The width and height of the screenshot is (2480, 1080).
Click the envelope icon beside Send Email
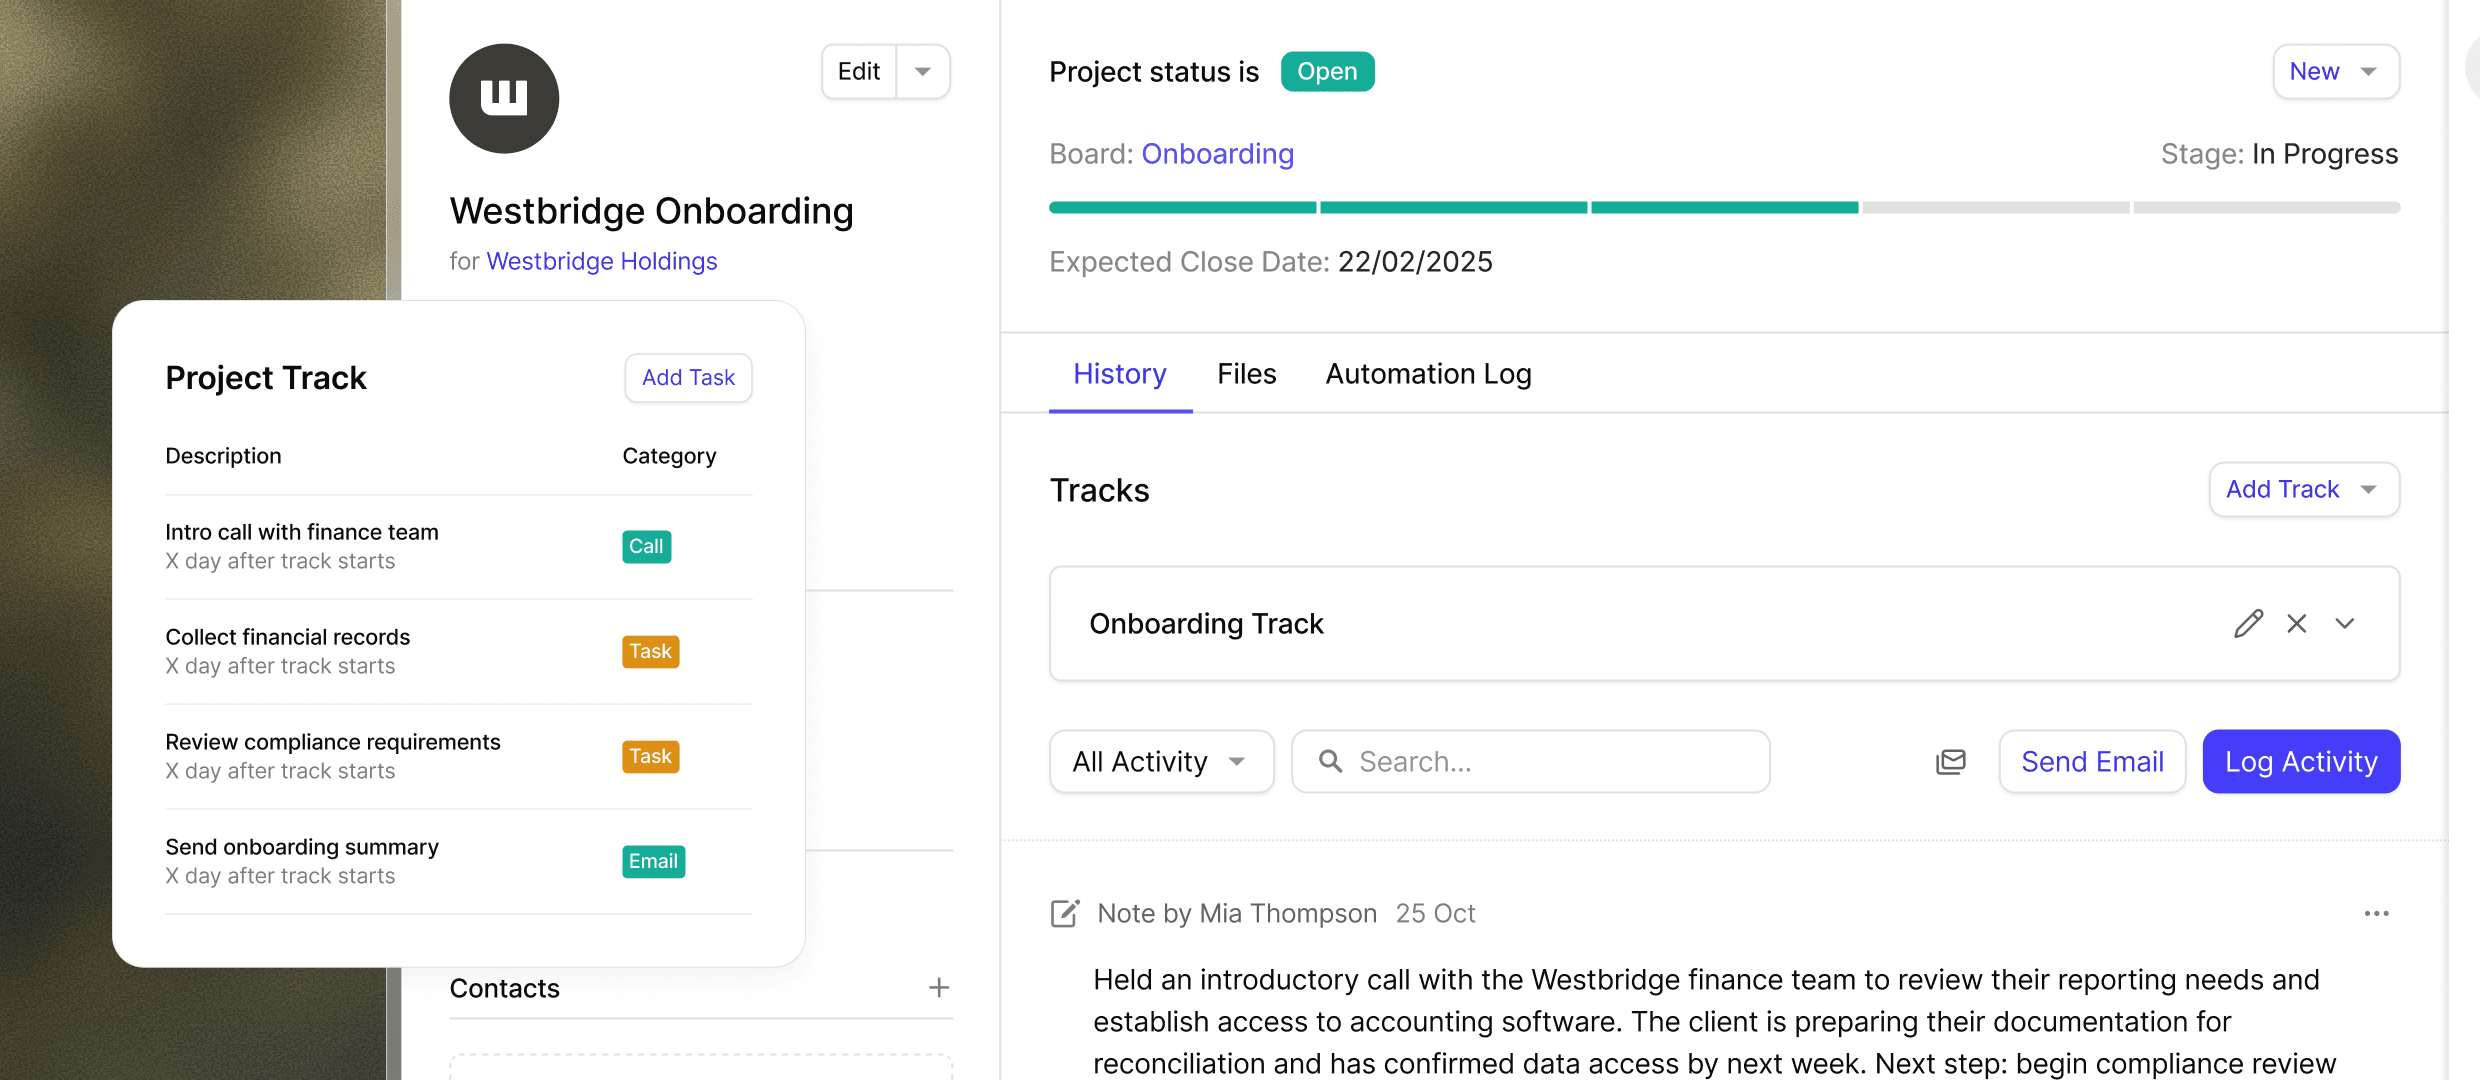point(1950,761)
